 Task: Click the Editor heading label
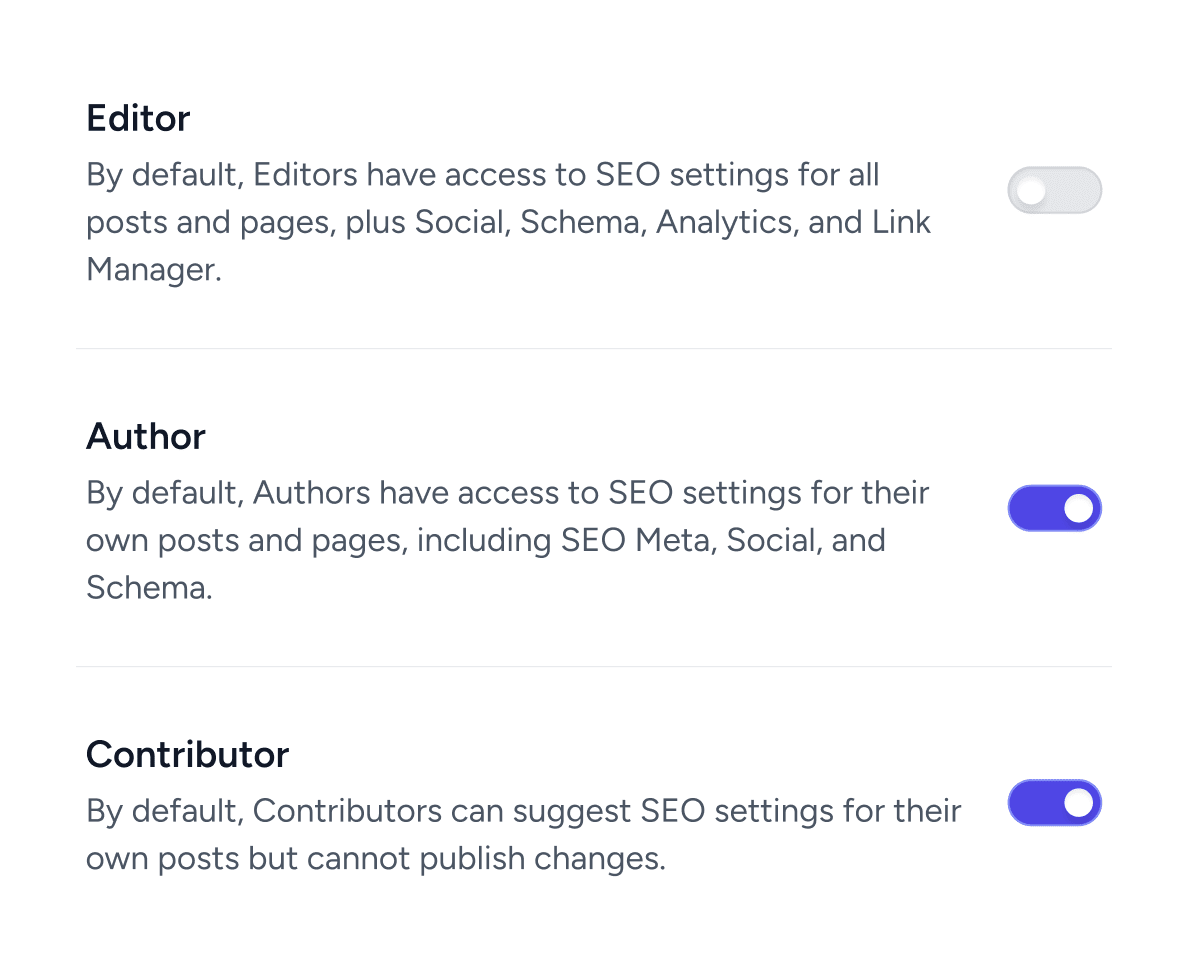tap(138, 118)
